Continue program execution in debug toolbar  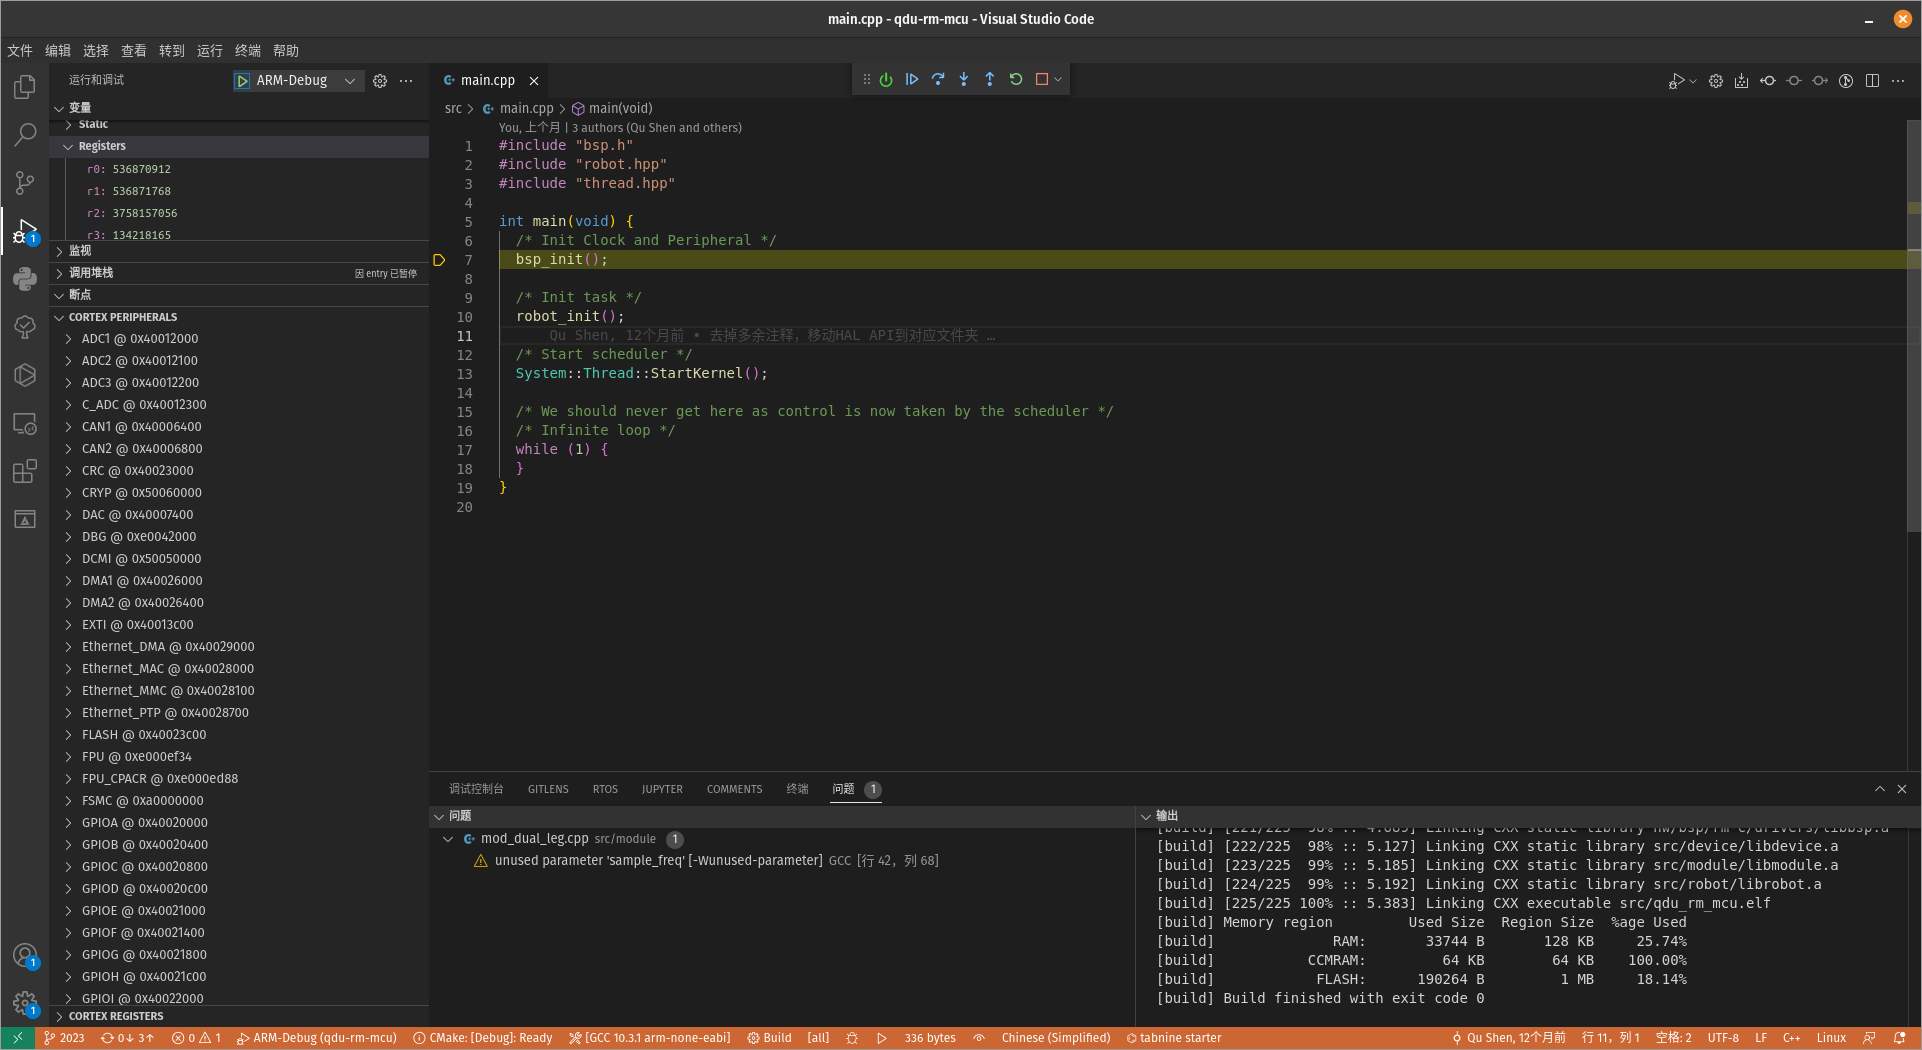(x=912, y=80)
